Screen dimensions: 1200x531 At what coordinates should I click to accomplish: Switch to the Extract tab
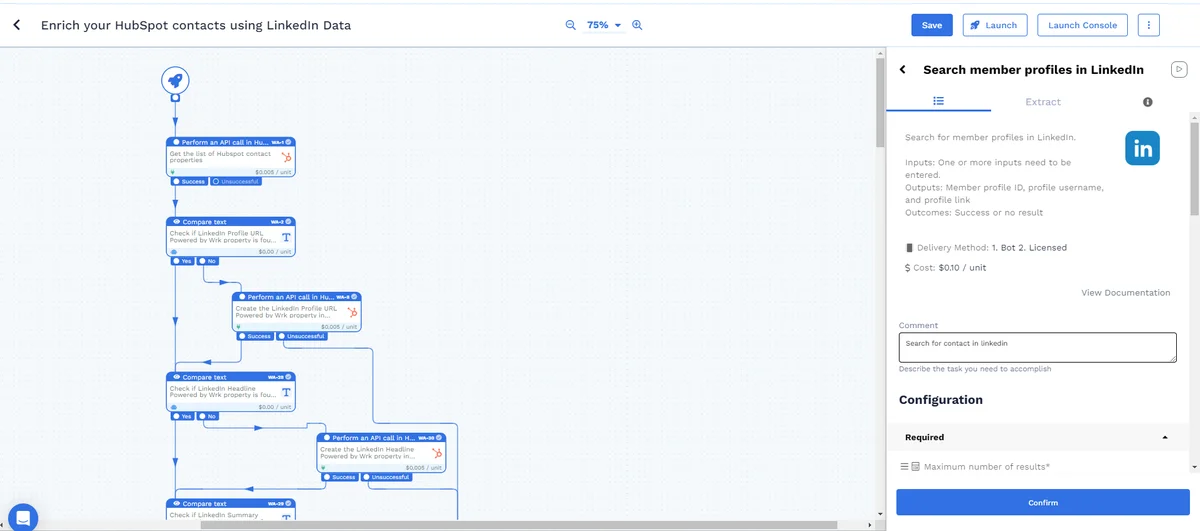pyautogui.click(x=1043, y=102)
